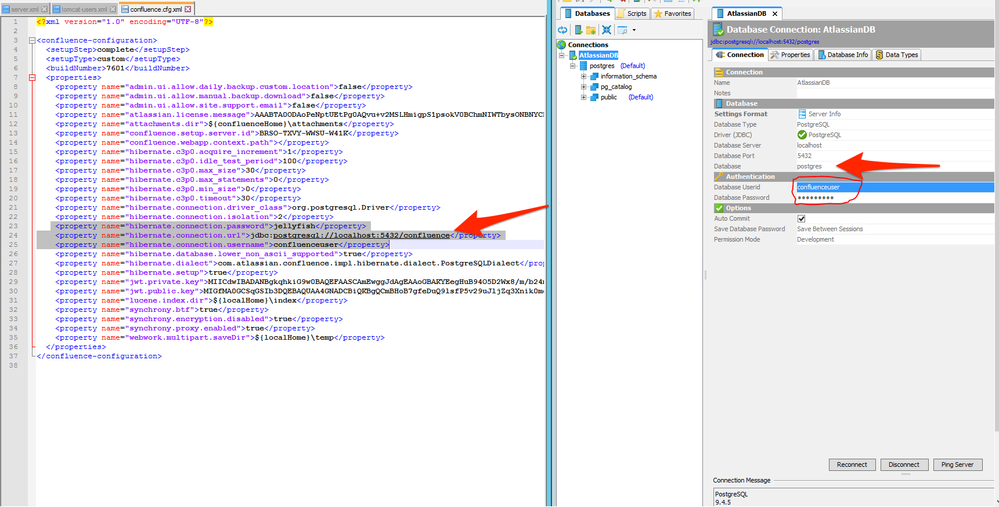Open the Data Types sub-tab

pos(897,55)
